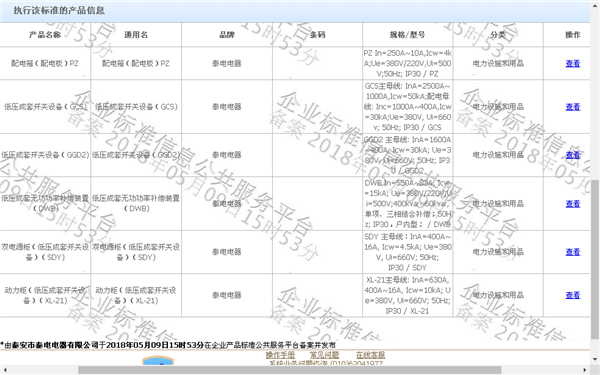
Task: Open the 常见问题 footer link
Action: pyautogui.click(x=324, y=355)
